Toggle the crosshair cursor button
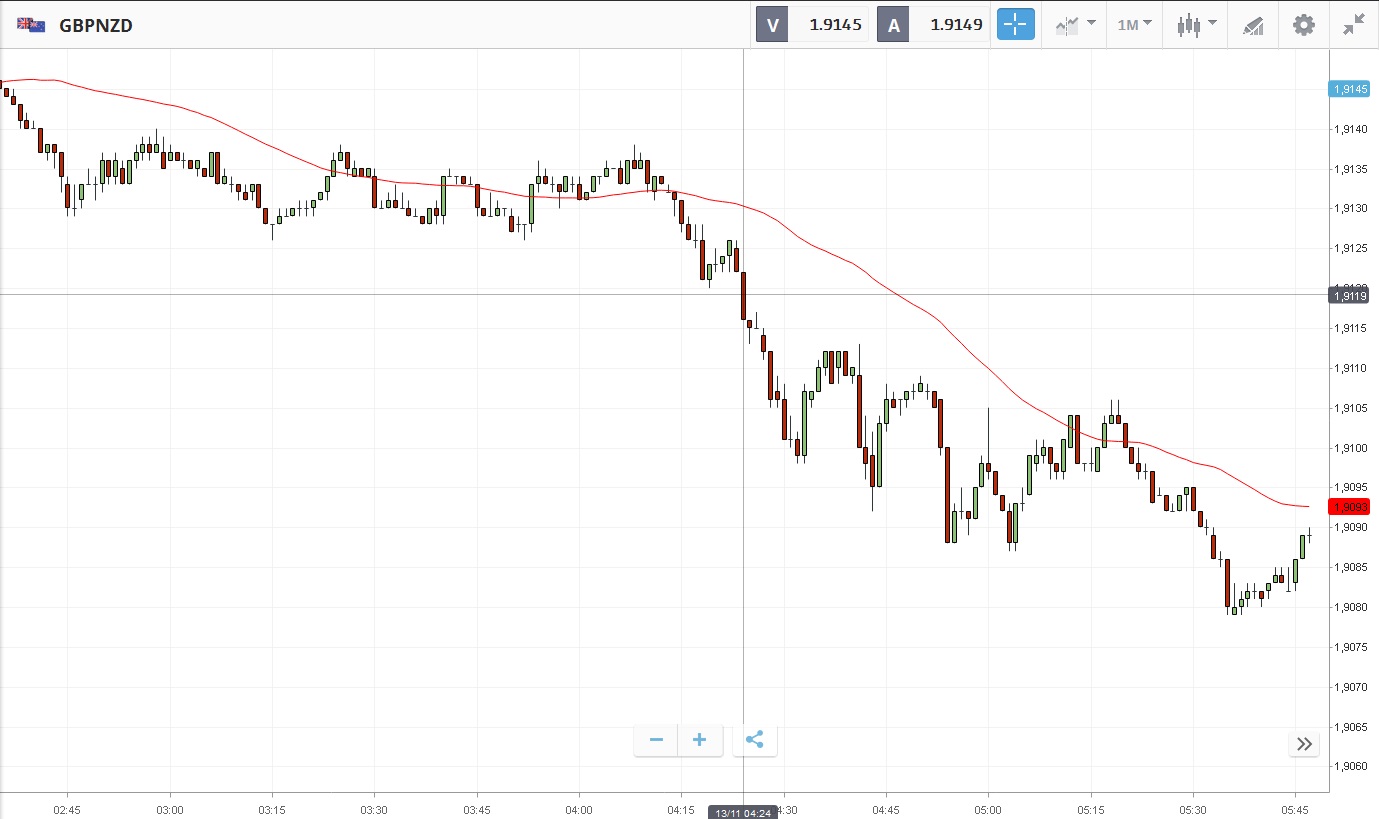This screenshot has width=1379, height=819. coord(1014,25)
